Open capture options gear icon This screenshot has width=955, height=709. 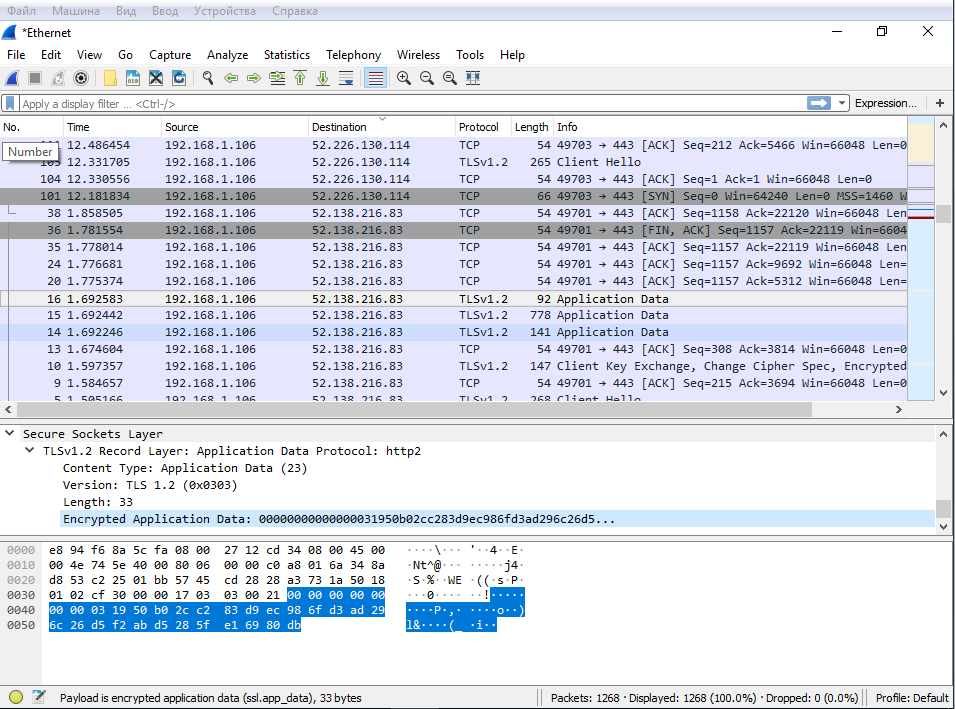point(81,78)
